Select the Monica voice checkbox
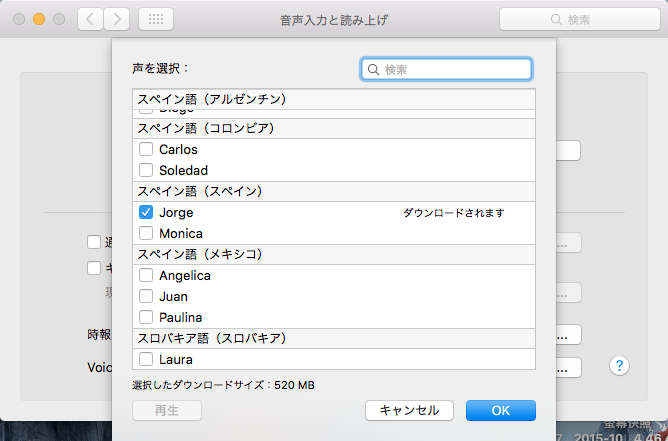This screenshot has height=441, width=668. pyautogui.click(x=146, y=233)
